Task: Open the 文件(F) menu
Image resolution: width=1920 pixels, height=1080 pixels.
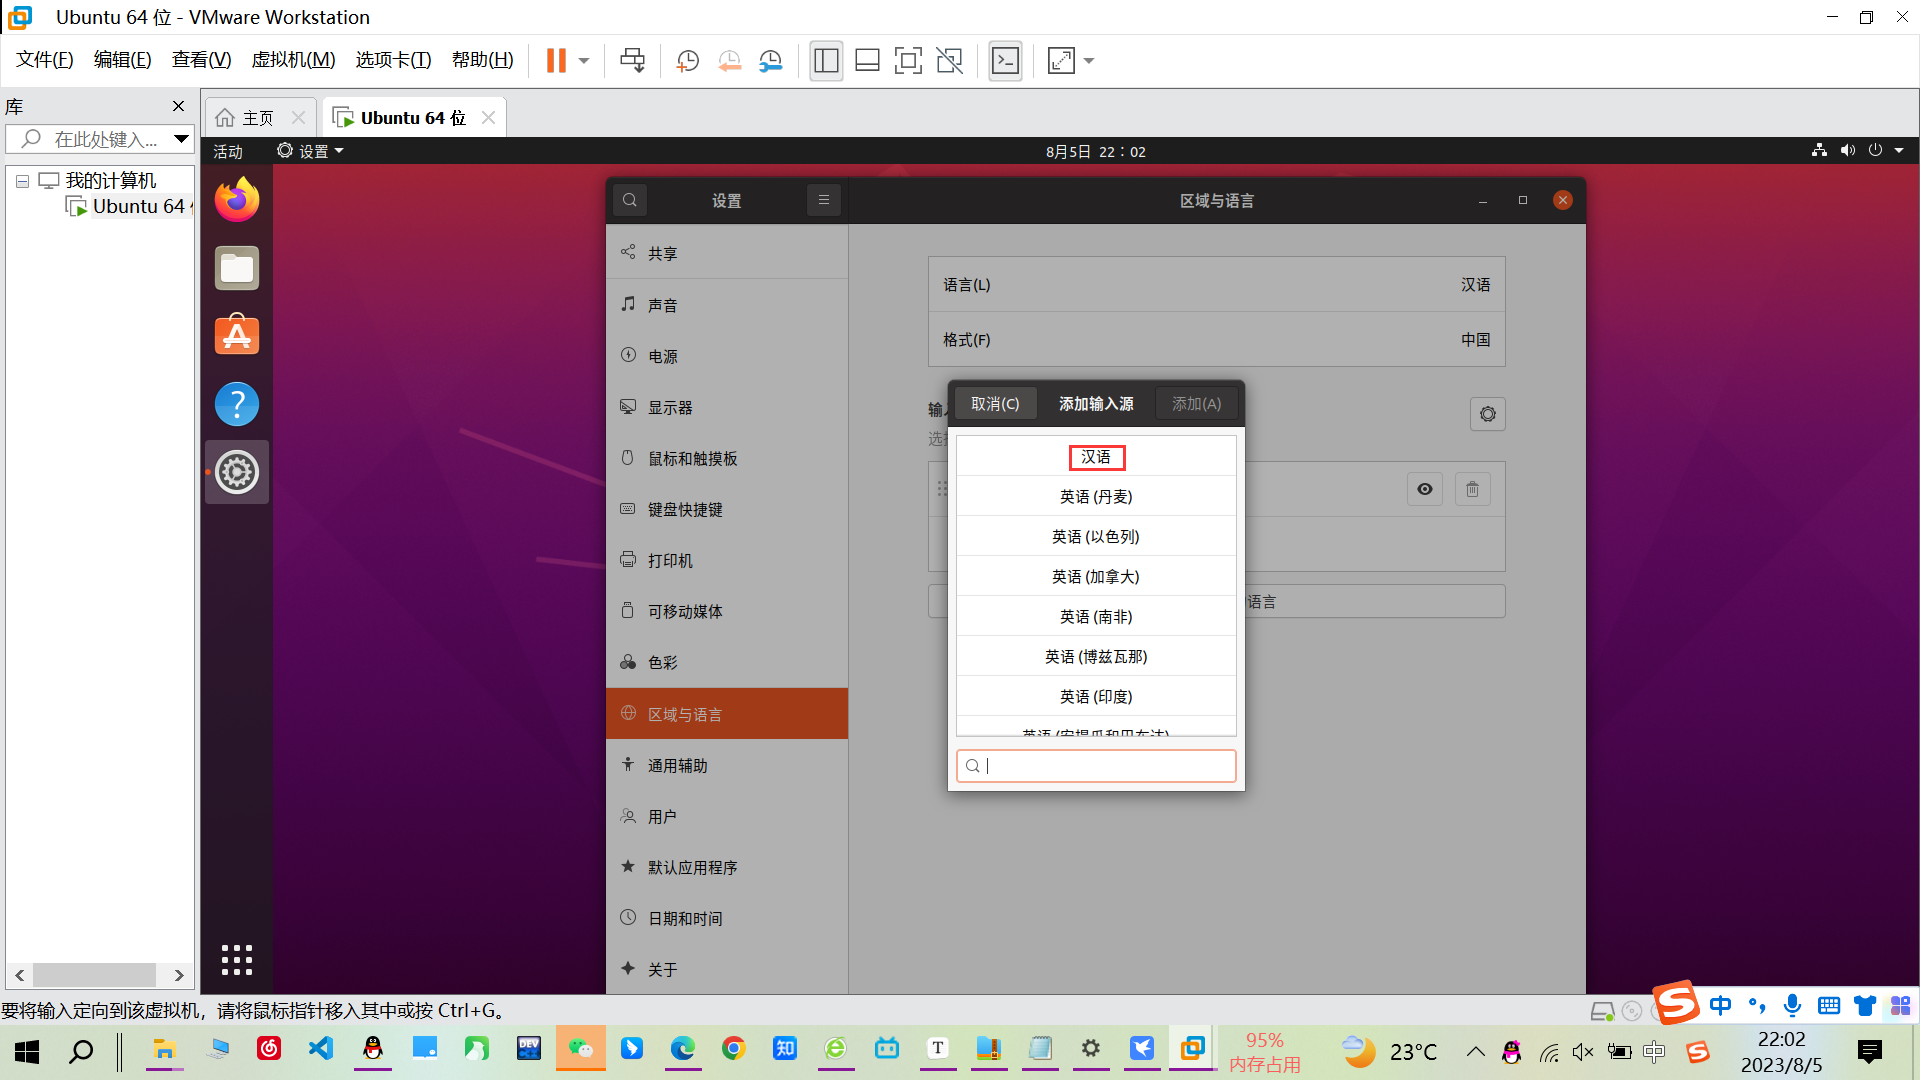Action: tap(45, 60)
